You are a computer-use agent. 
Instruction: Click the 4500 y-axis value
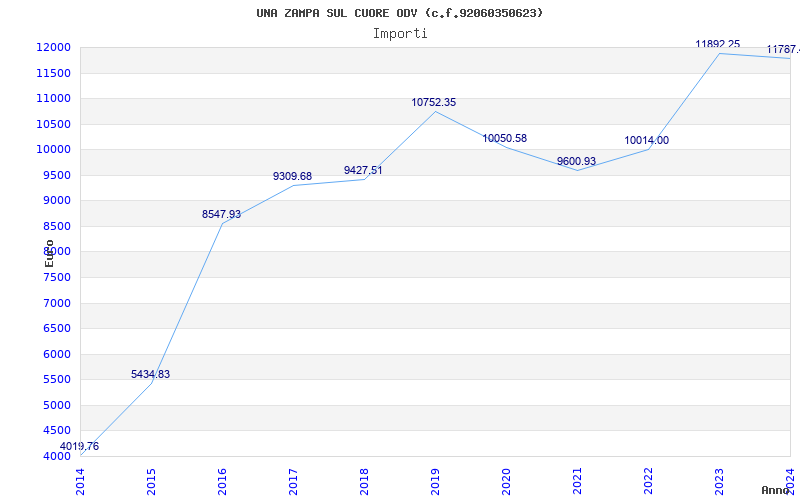(x=57, y=431)
